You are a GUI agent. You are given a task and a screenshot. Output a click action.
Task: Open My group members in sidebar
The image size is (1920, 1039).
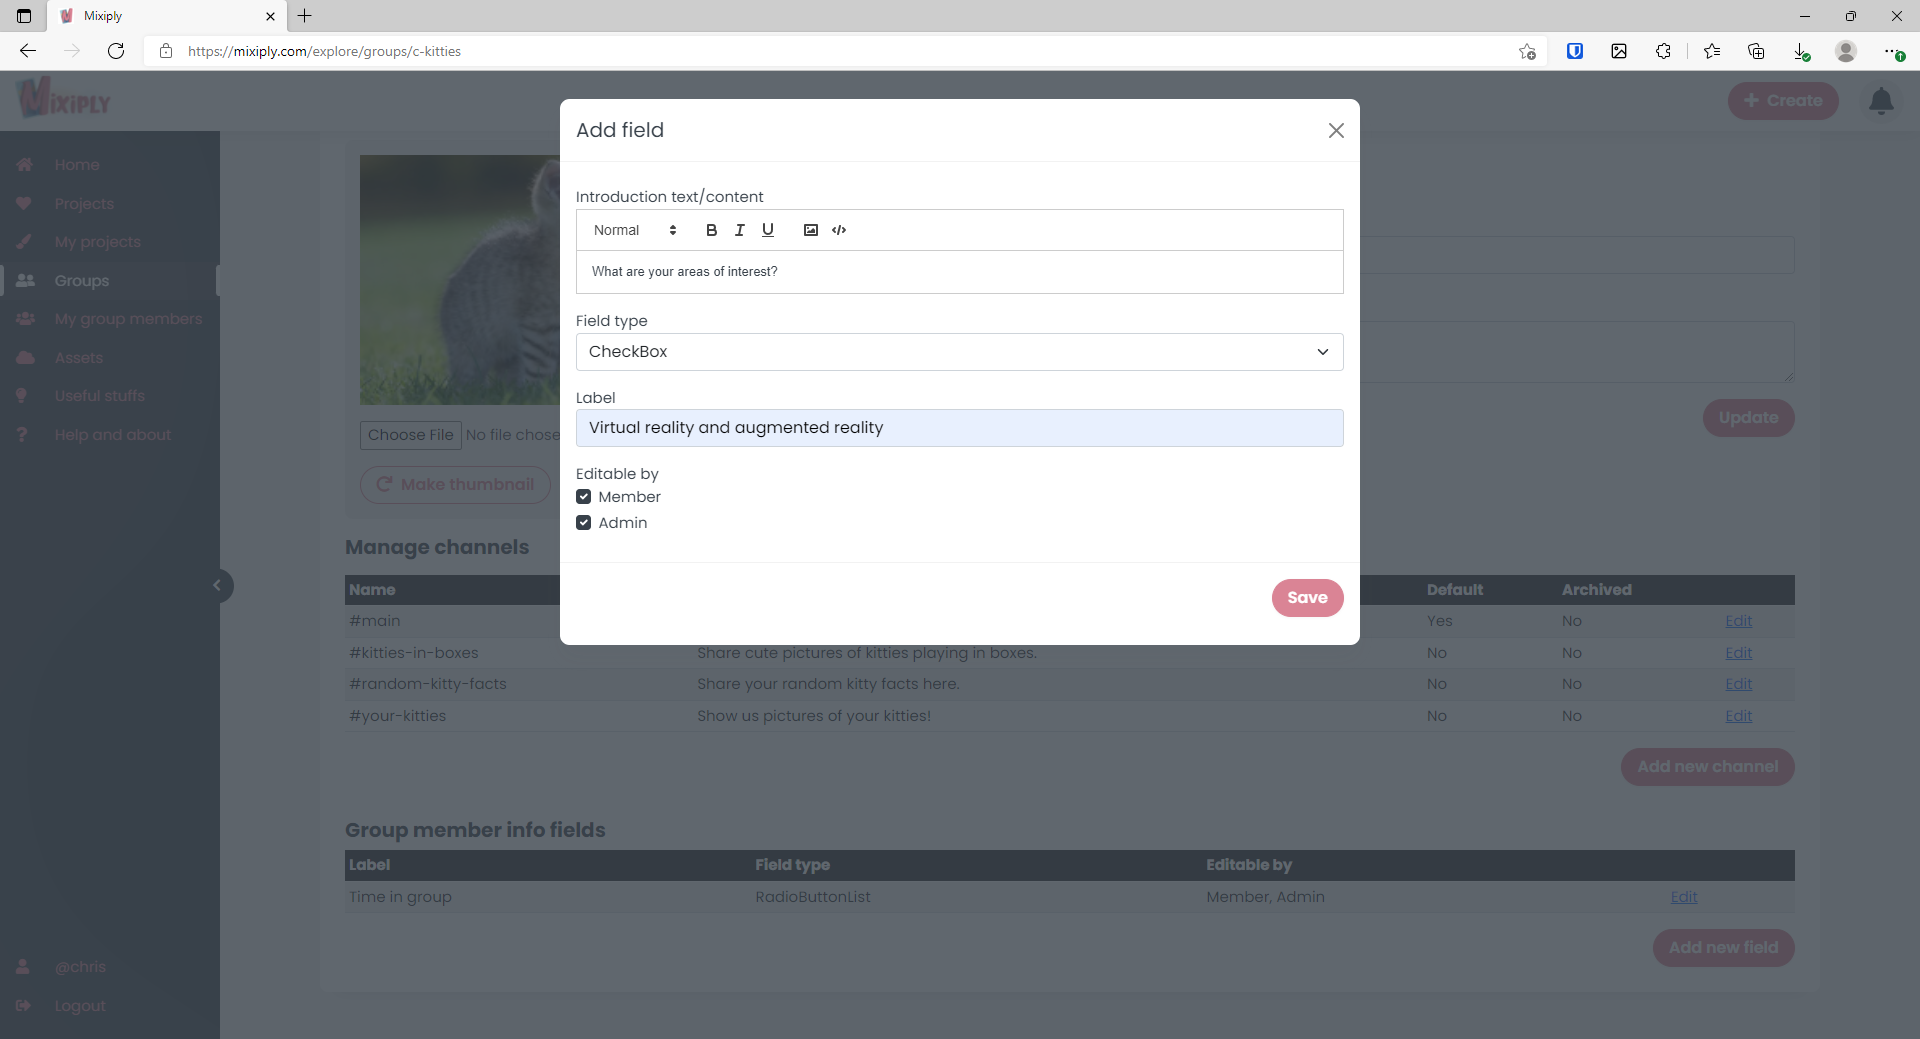[128, 319]
